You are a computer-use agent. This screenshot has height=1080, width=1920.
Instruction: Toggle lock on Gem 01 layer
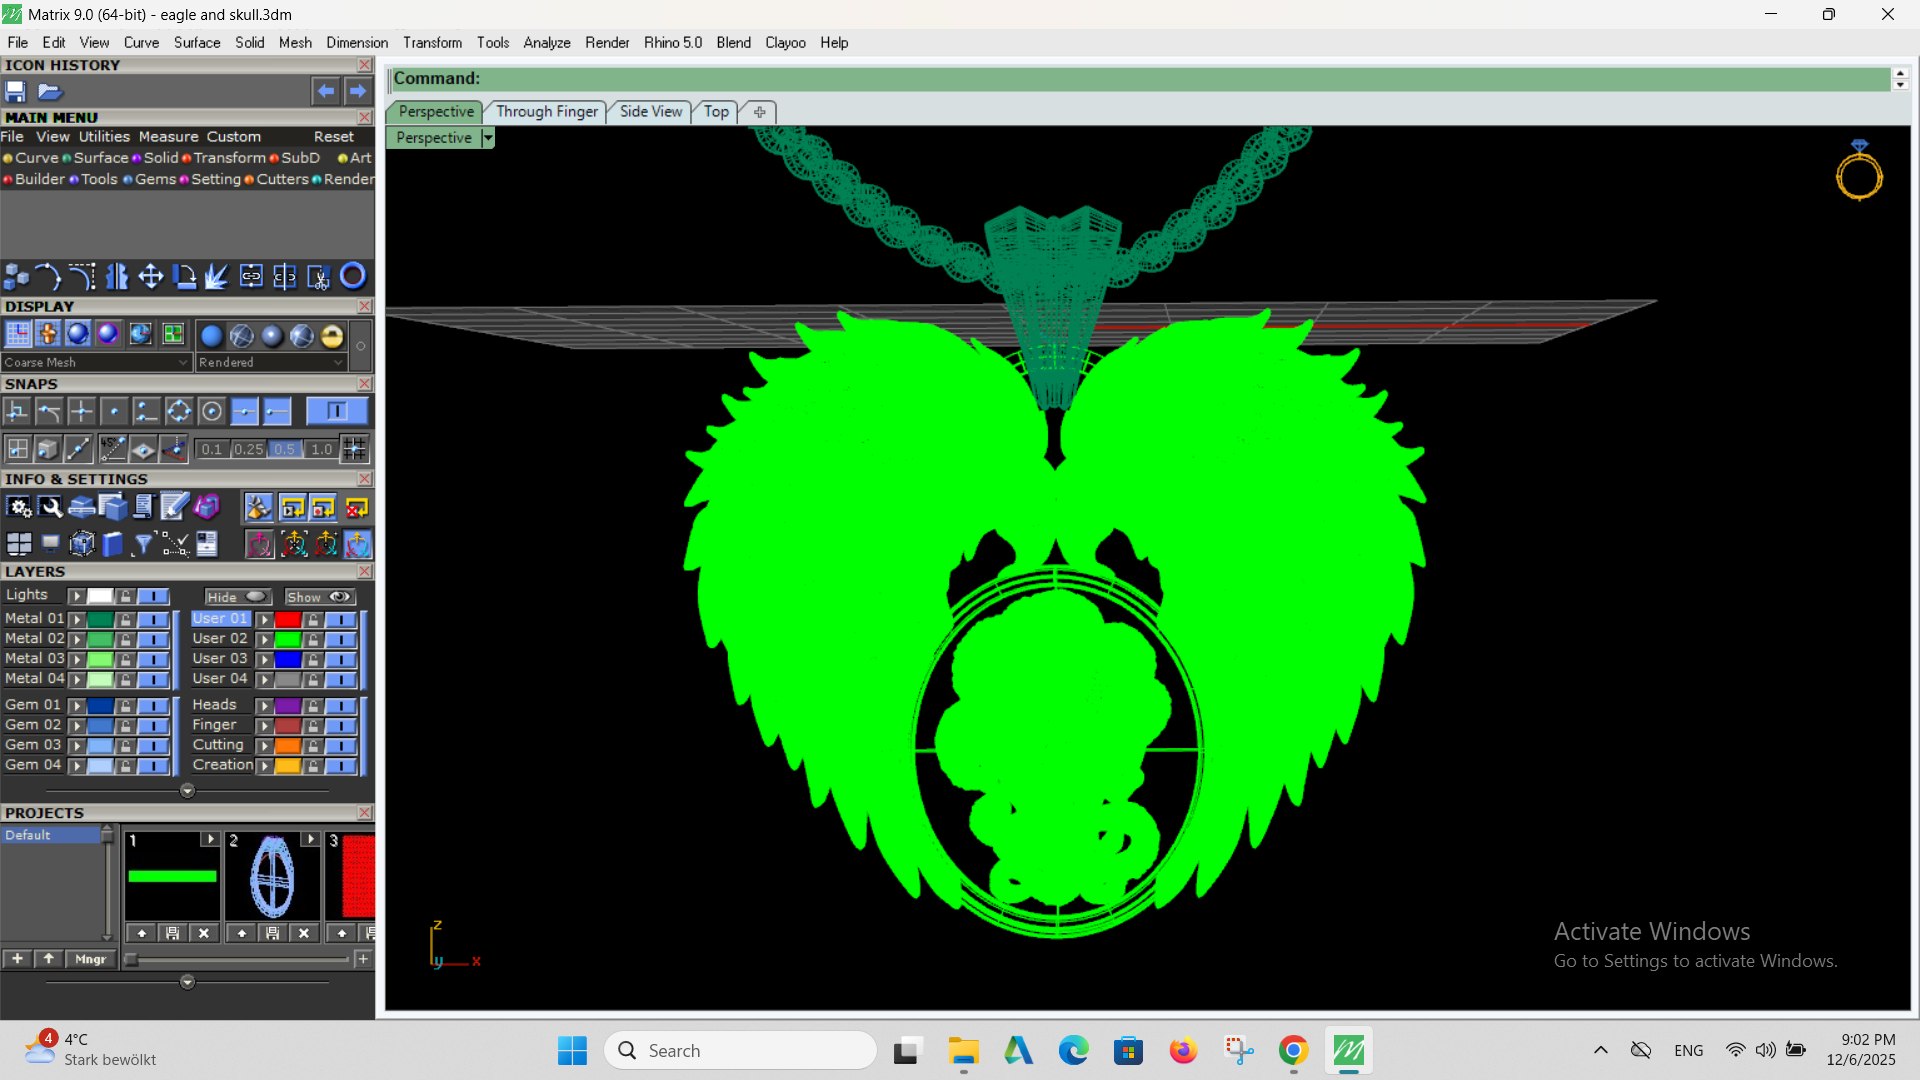tap(125, 706)
